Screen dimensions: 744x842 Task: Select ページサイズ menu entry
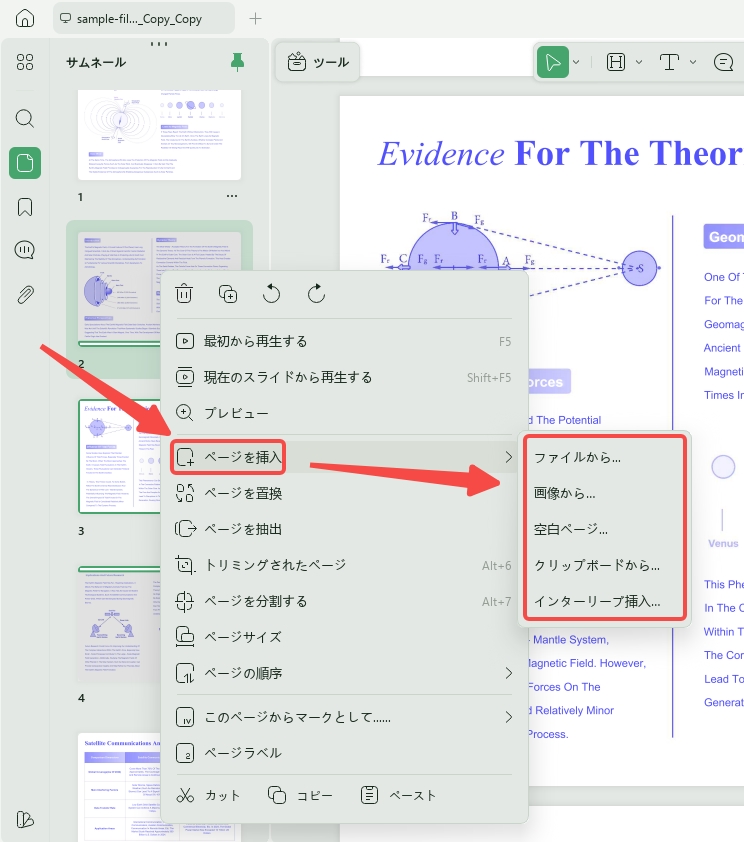(344, 637)
